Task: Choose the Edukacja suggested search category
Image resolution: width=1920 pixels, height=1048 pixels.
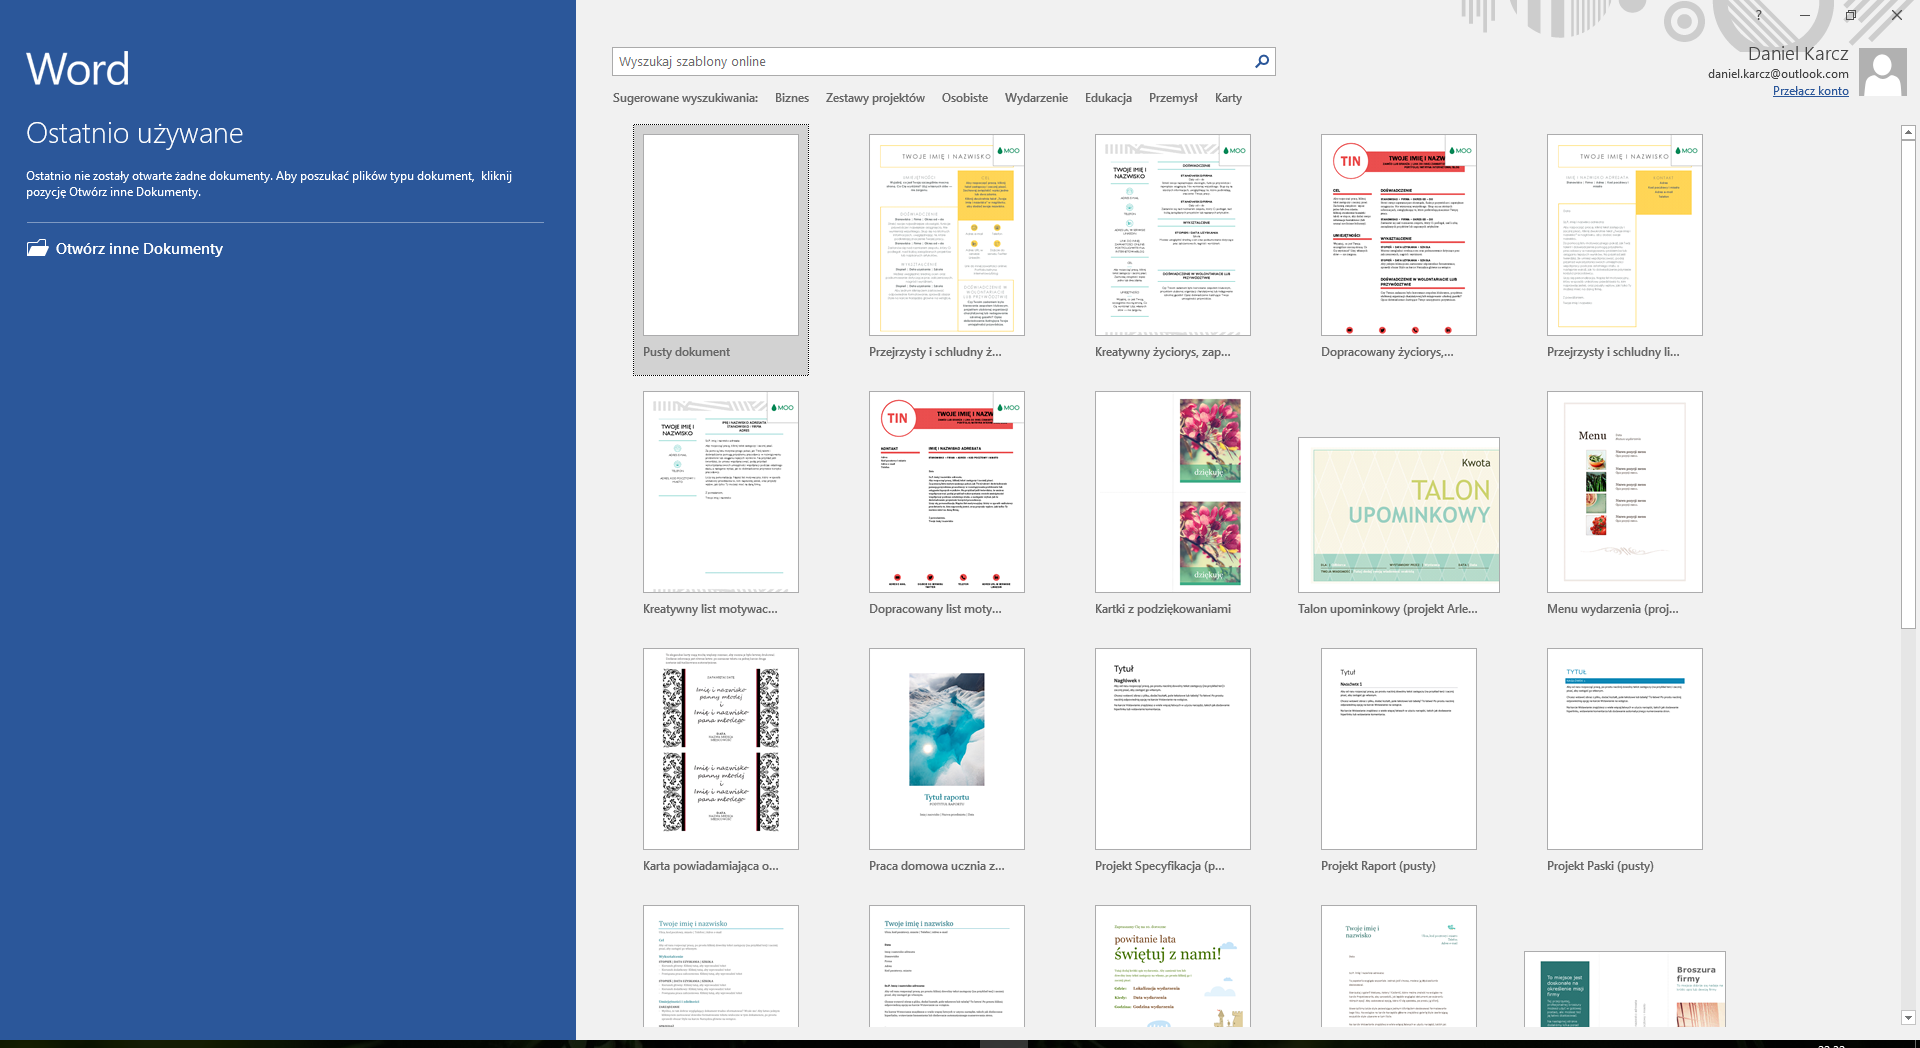Action: click(x=1108, y=98)
